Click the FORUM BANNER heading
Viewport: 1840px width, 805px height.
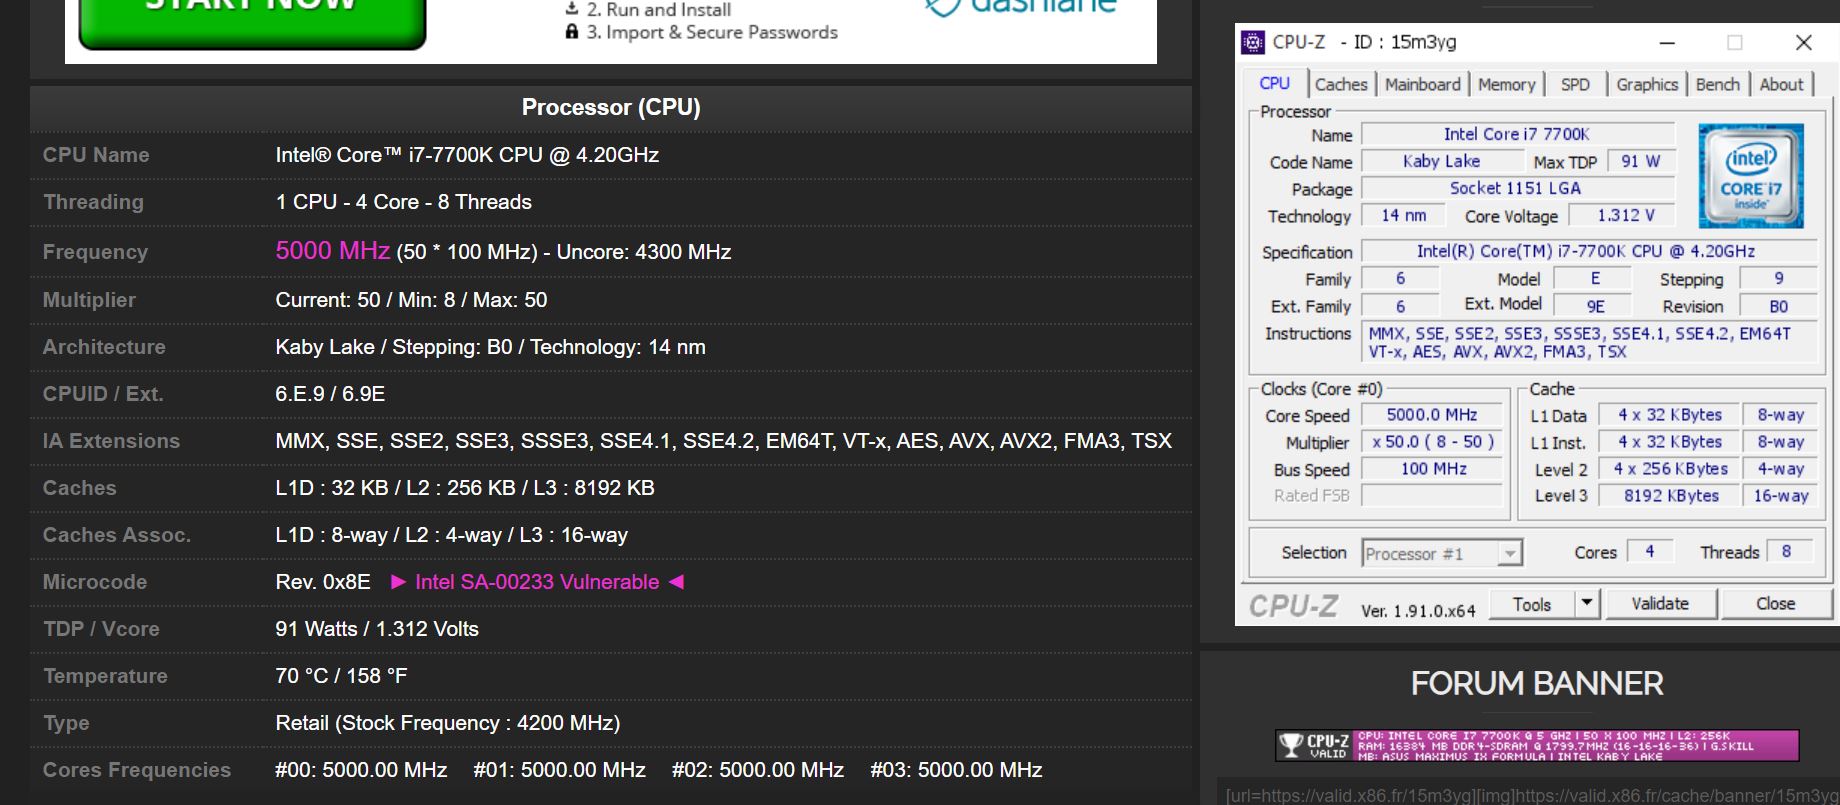tap(1537, 684)
